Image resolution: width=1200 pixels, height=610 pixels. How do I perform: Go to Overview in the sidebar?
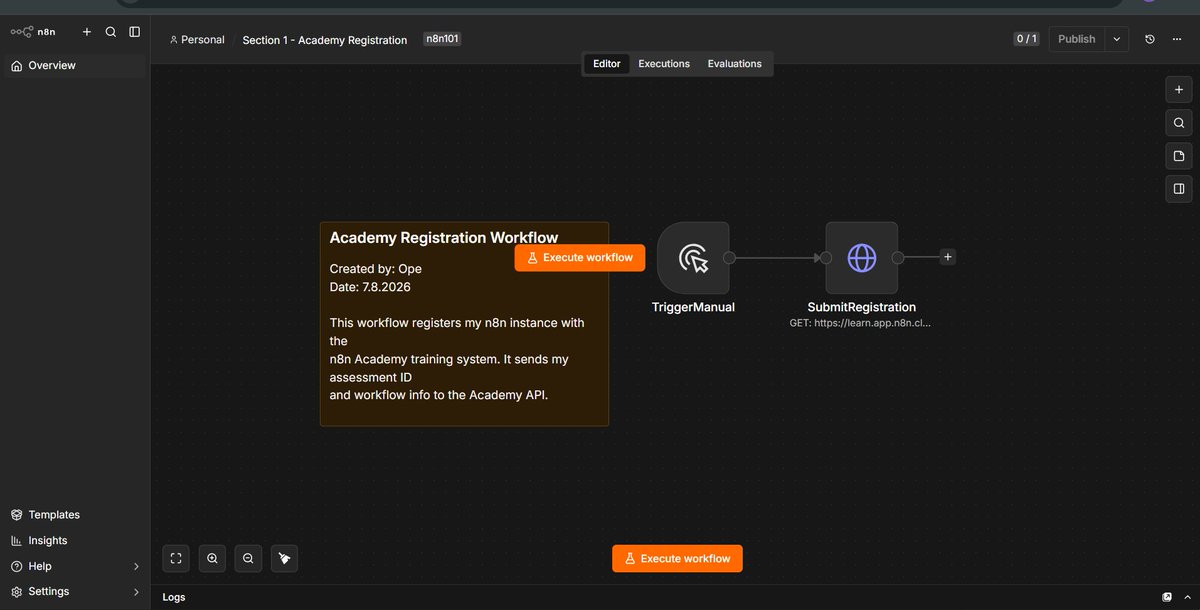pos(75,65)
